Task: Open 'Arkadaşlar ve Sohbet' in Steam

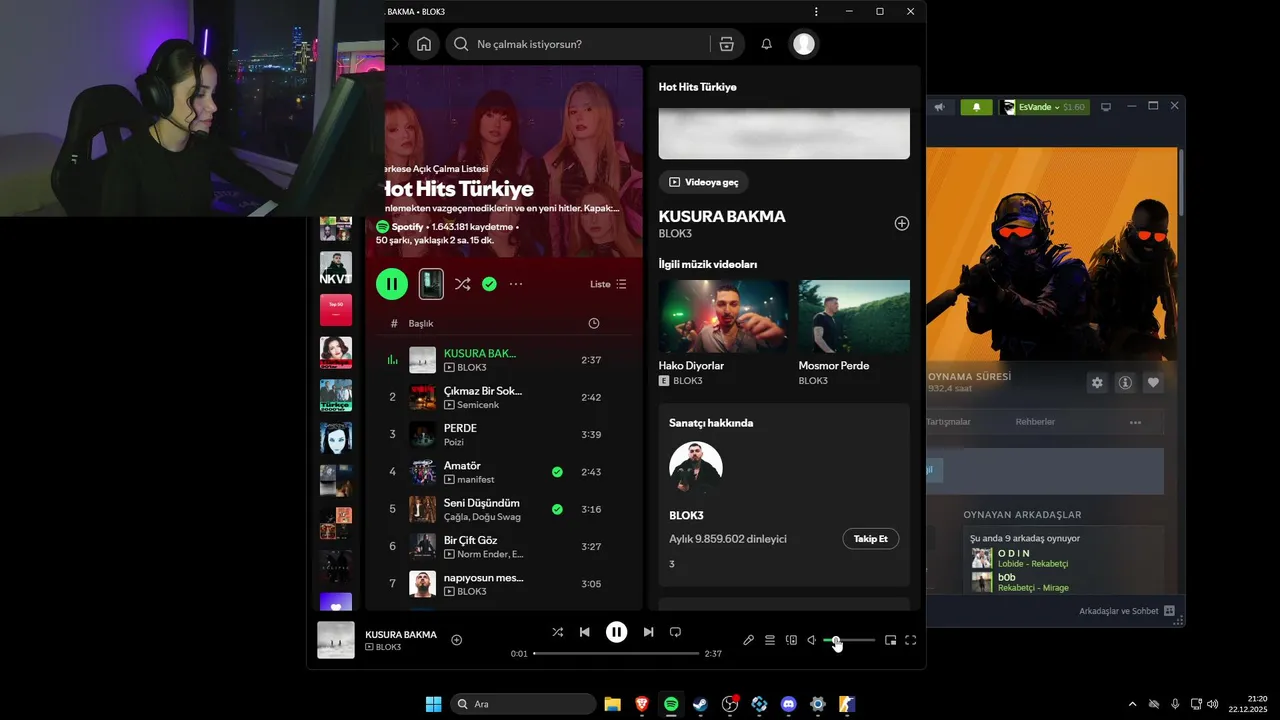Action: 1127,611
